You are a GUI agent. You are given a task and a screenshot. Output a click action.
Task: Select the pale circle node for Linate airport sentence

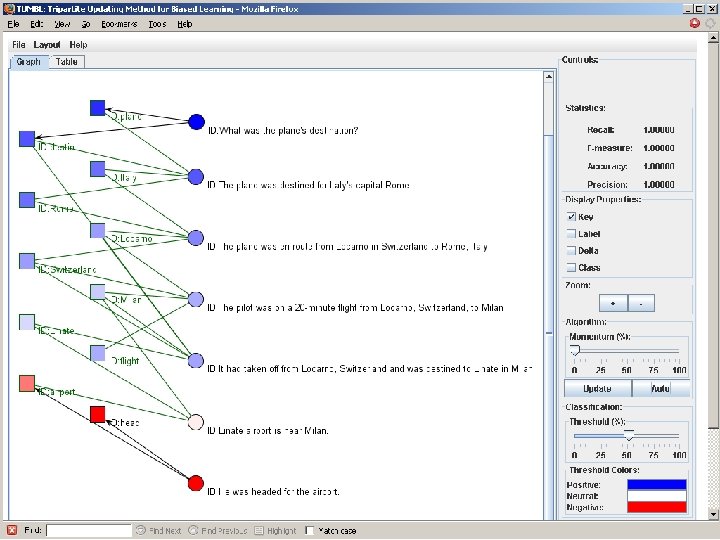pyautogui.click(x=196, y=422)
